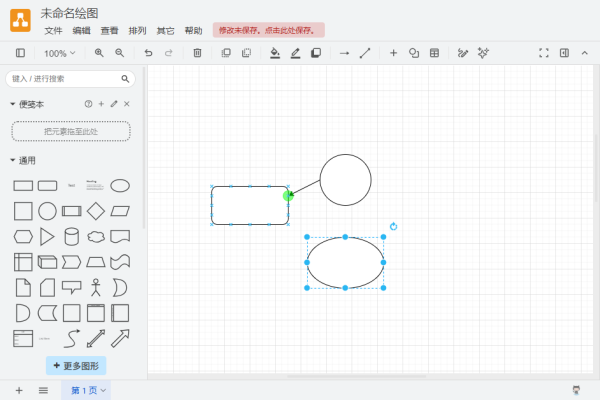Select the cloud shape in palette
Image resolution: width=600 pixels, height=400 pixels.
click(96, 237)
